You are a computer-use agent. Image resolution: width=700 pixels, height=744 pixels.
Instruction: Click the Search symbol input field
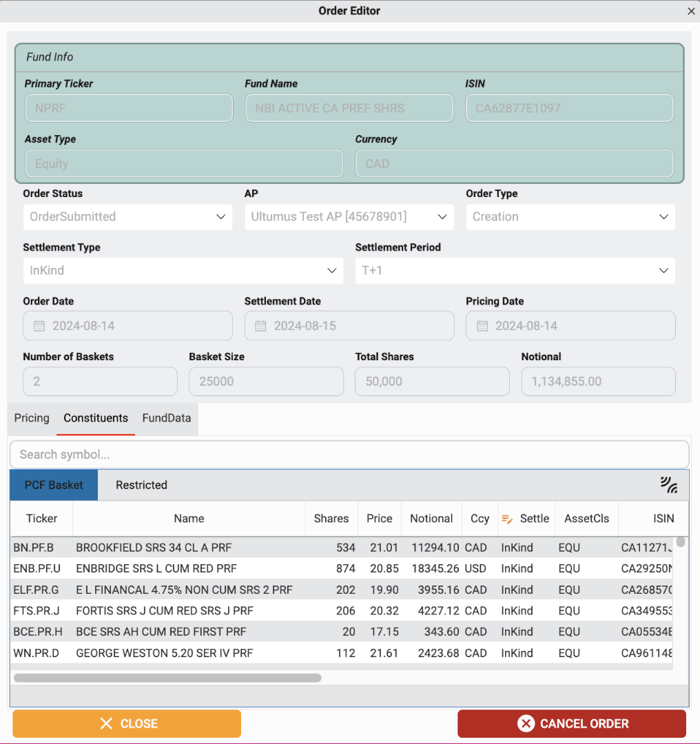pyautogui.click(x=349, y=455)
